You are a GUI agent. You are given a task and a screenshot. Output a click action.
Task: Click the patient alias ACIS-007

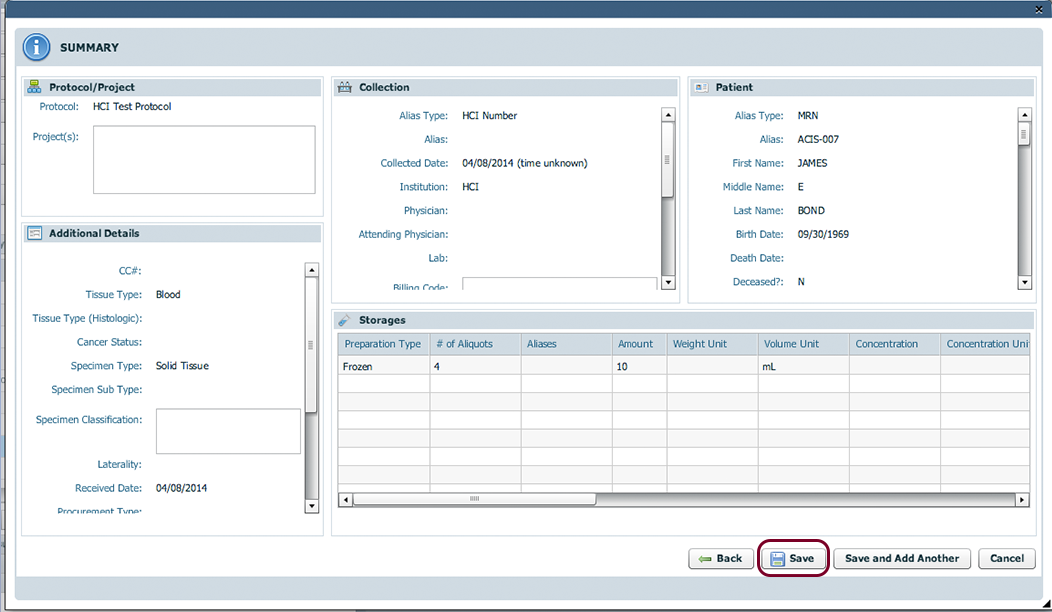point(818,140)
